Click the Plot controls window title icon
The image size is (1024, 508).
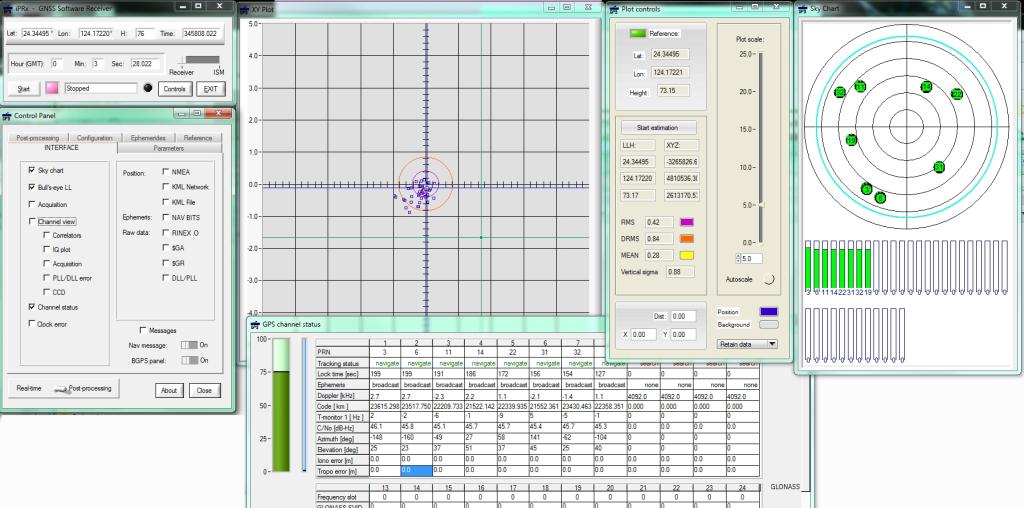pyautogui.click(x=614, y=9)
